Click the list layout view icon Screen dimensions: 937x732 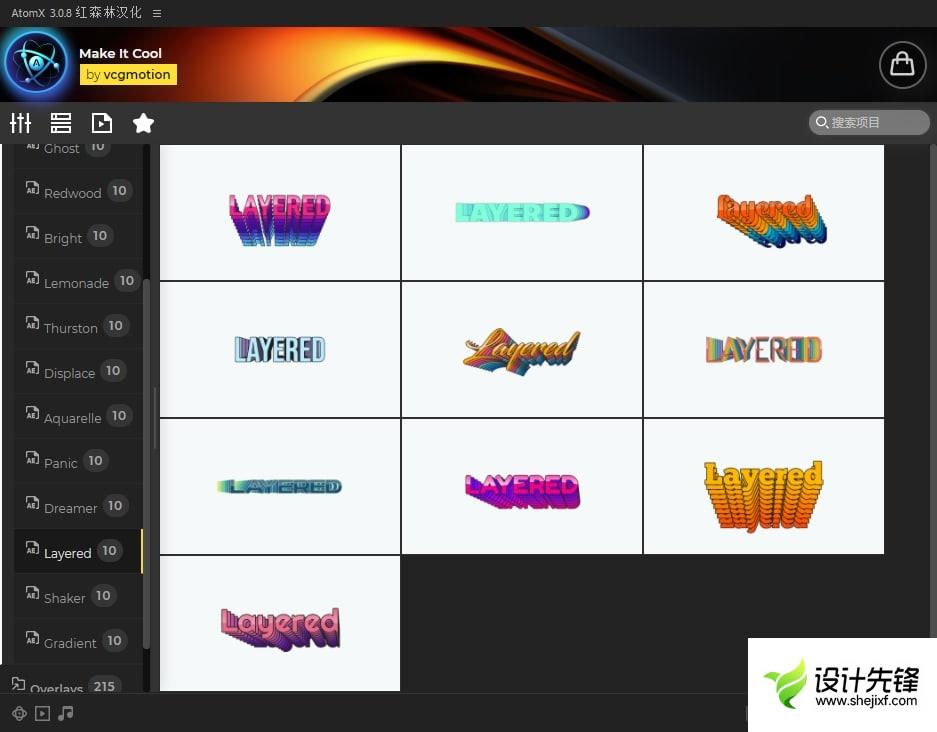61,123
